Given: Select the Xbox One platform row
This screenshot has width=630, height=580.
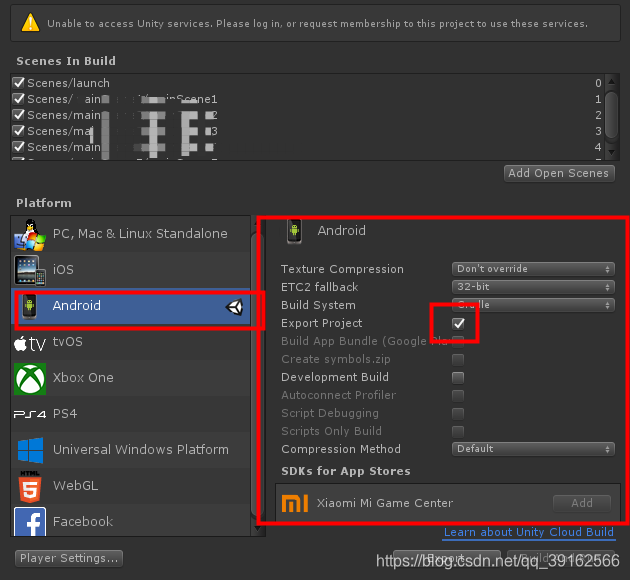Looking at the screenshot, I should [x=131, y=378].
